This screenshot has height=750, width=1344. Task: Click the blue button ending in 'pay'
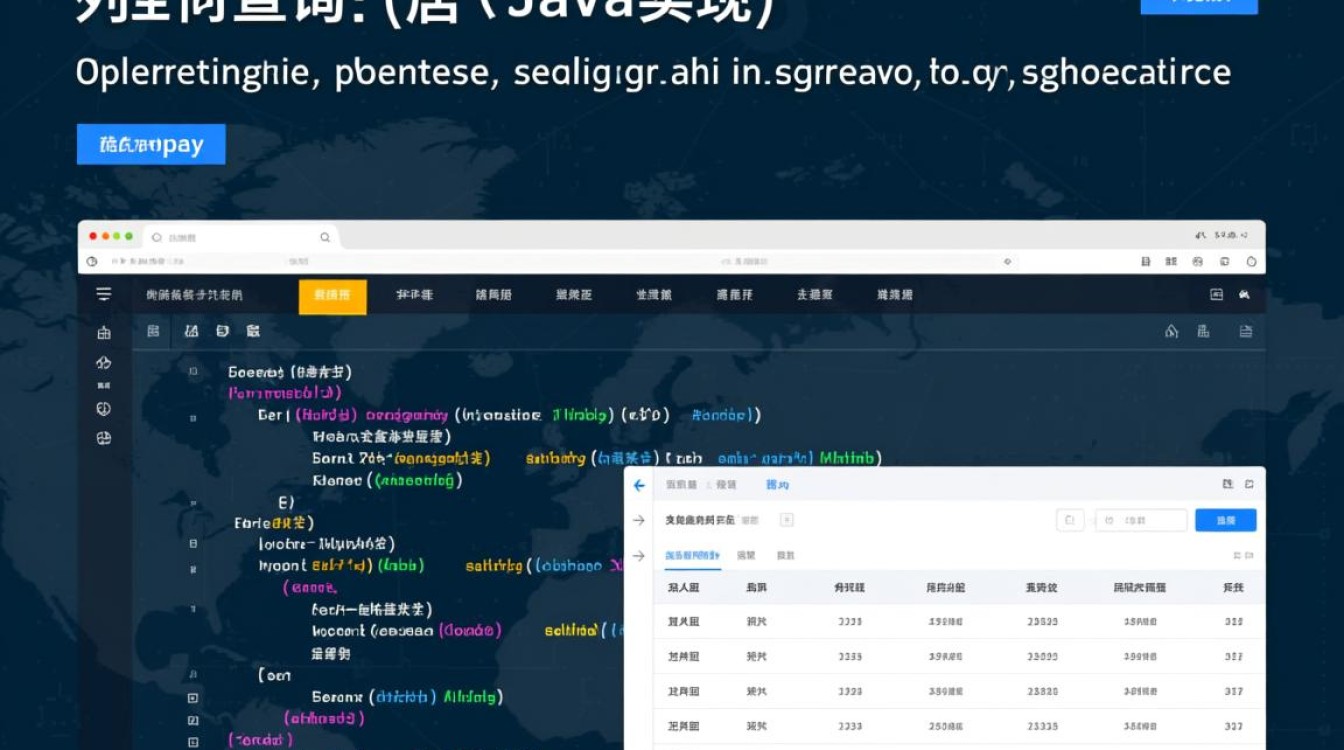point(151,145)
